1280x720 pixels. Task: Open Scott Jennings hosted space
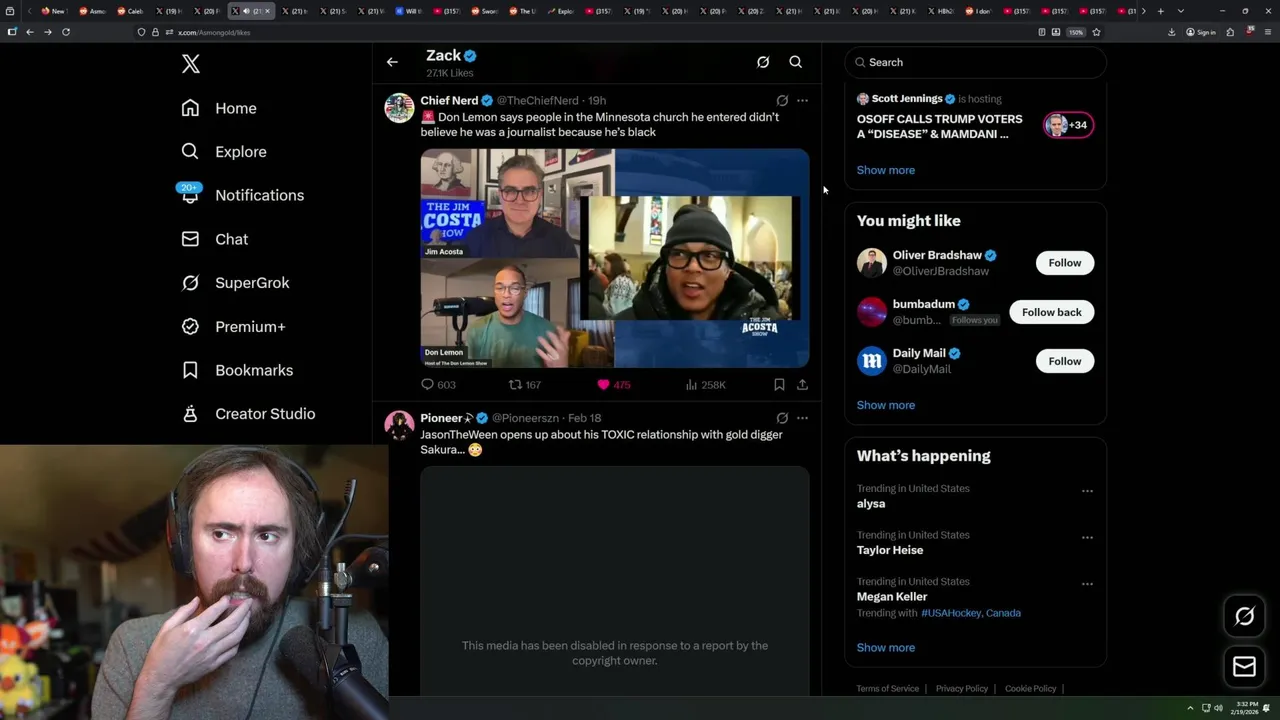coord(975,117)
